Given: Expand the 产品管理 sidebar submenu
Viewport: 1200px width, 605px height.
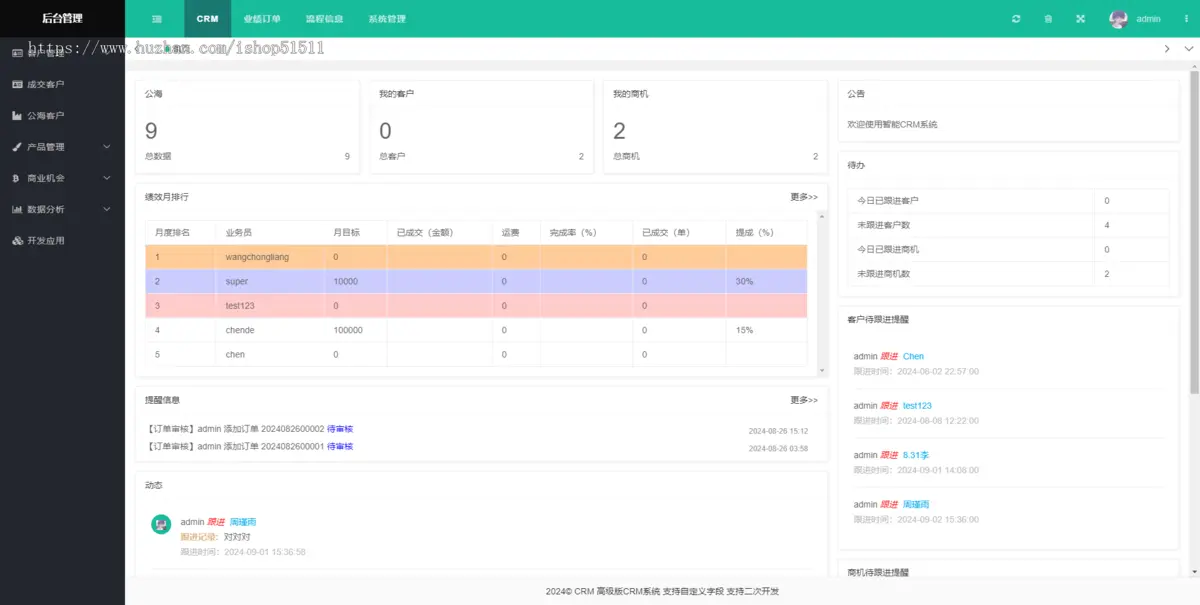Looking at the screenshot, I should (62, 147).
